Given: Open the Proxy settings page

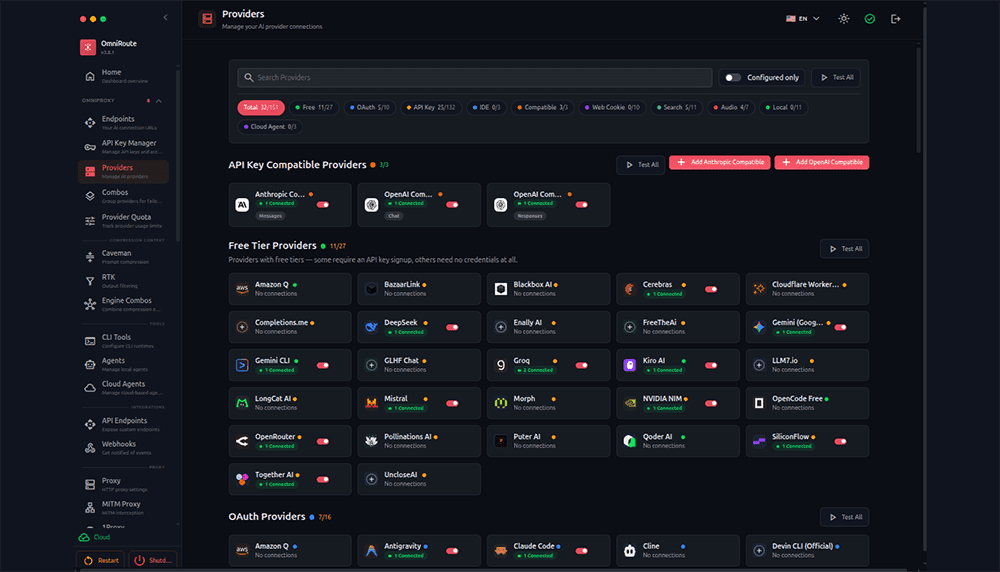Looking at the screenshot, I should click(122, 484).
